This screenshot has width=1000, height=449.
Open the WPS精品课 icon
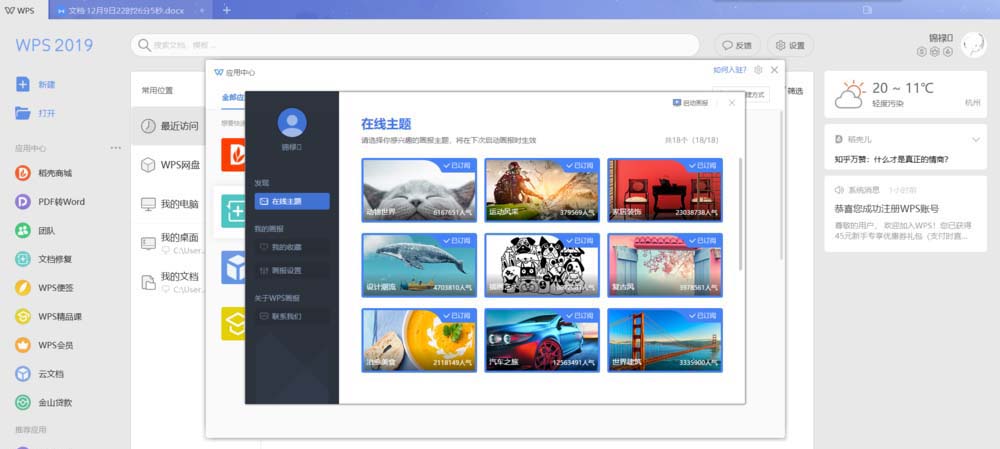pyautogui.click(x=23, y=316)
